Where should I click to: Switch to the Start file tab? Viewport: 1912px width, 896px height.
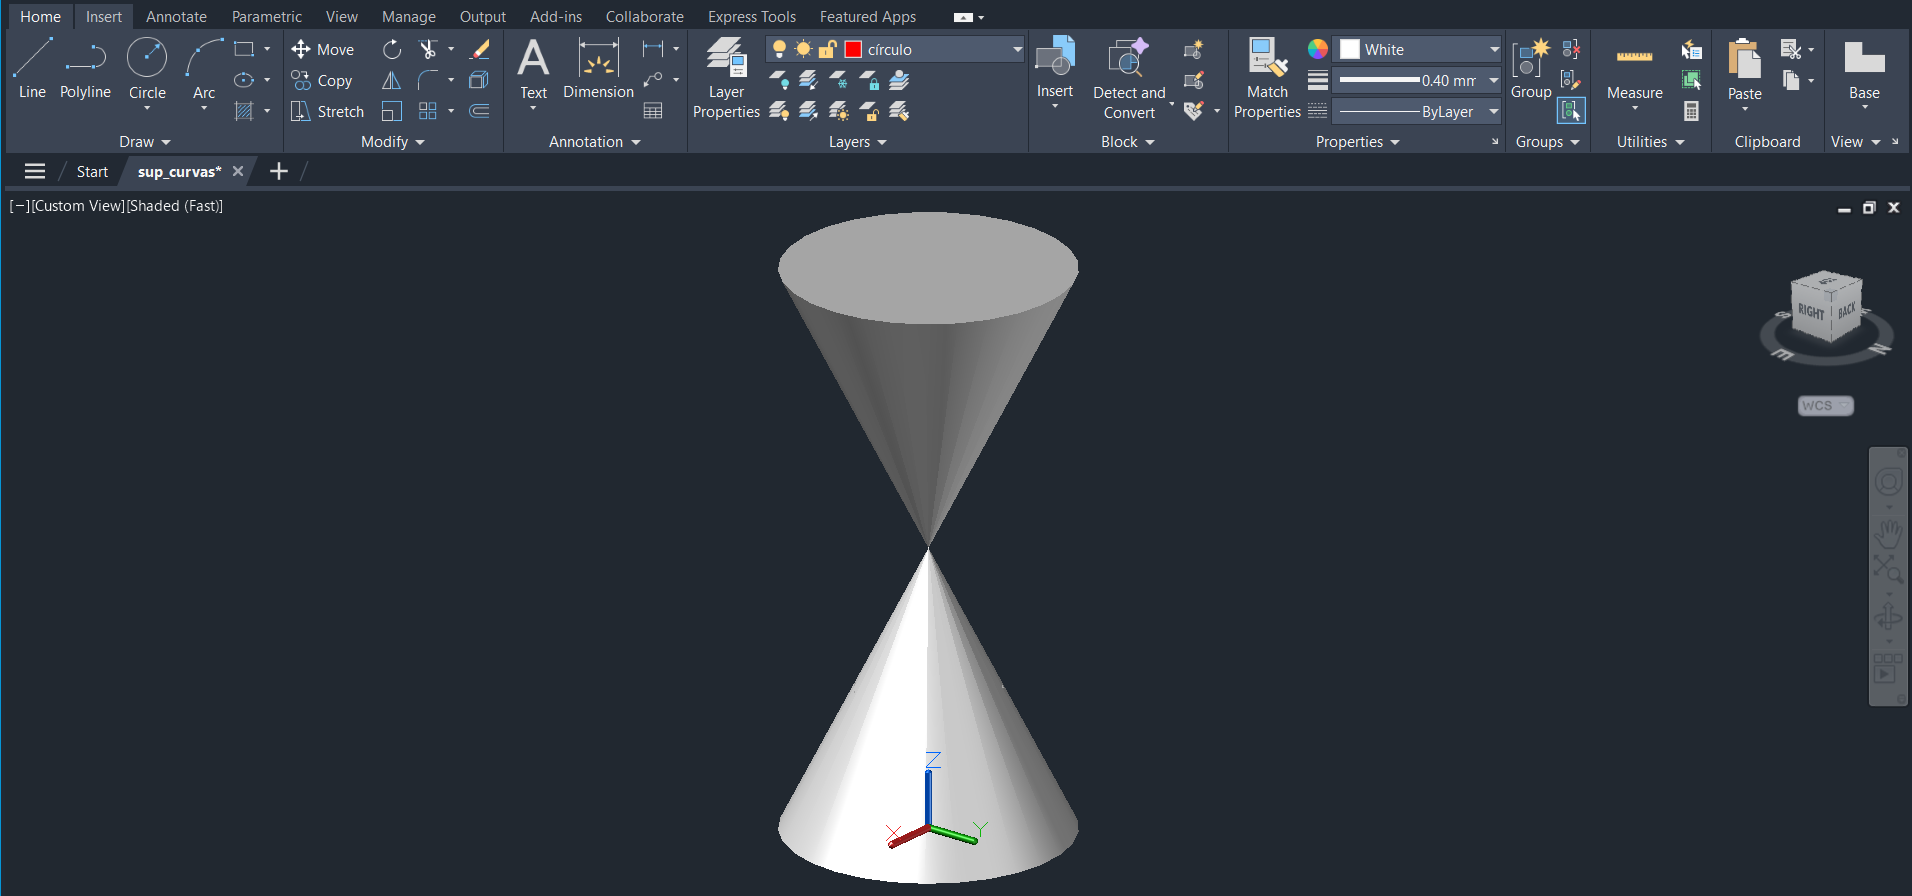coord(92,172)
